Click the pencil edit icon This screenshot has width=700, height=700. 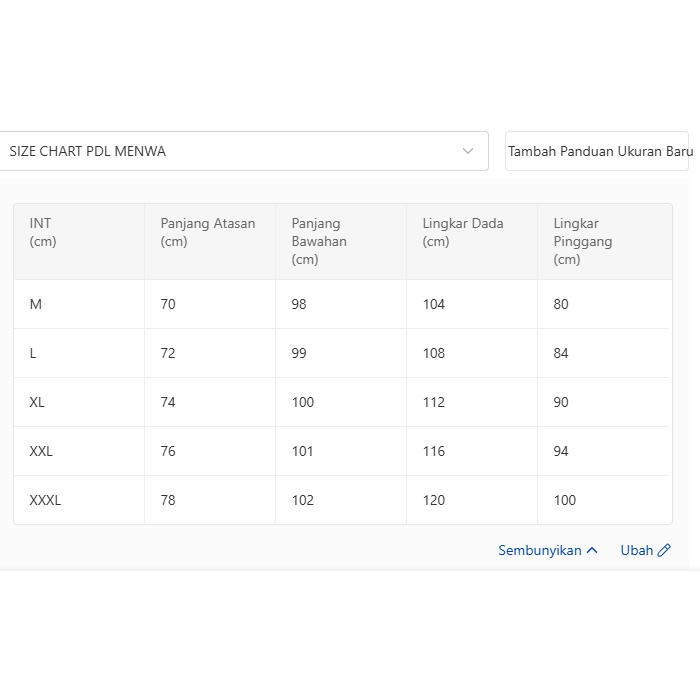click(664, 550)
